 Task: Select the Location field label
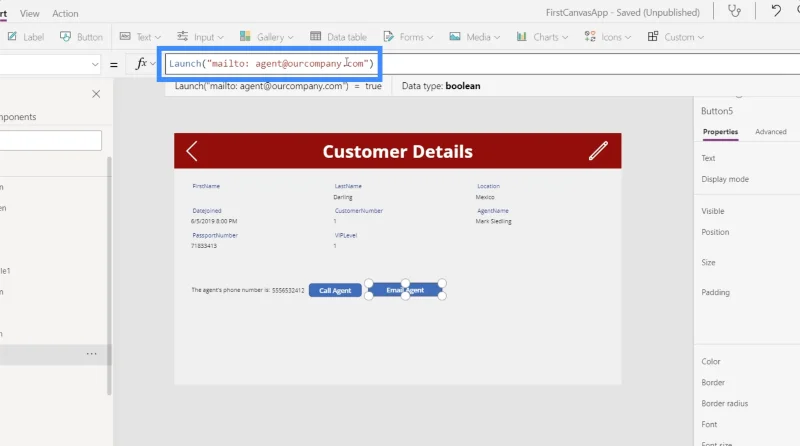click(x=488, y=186)
